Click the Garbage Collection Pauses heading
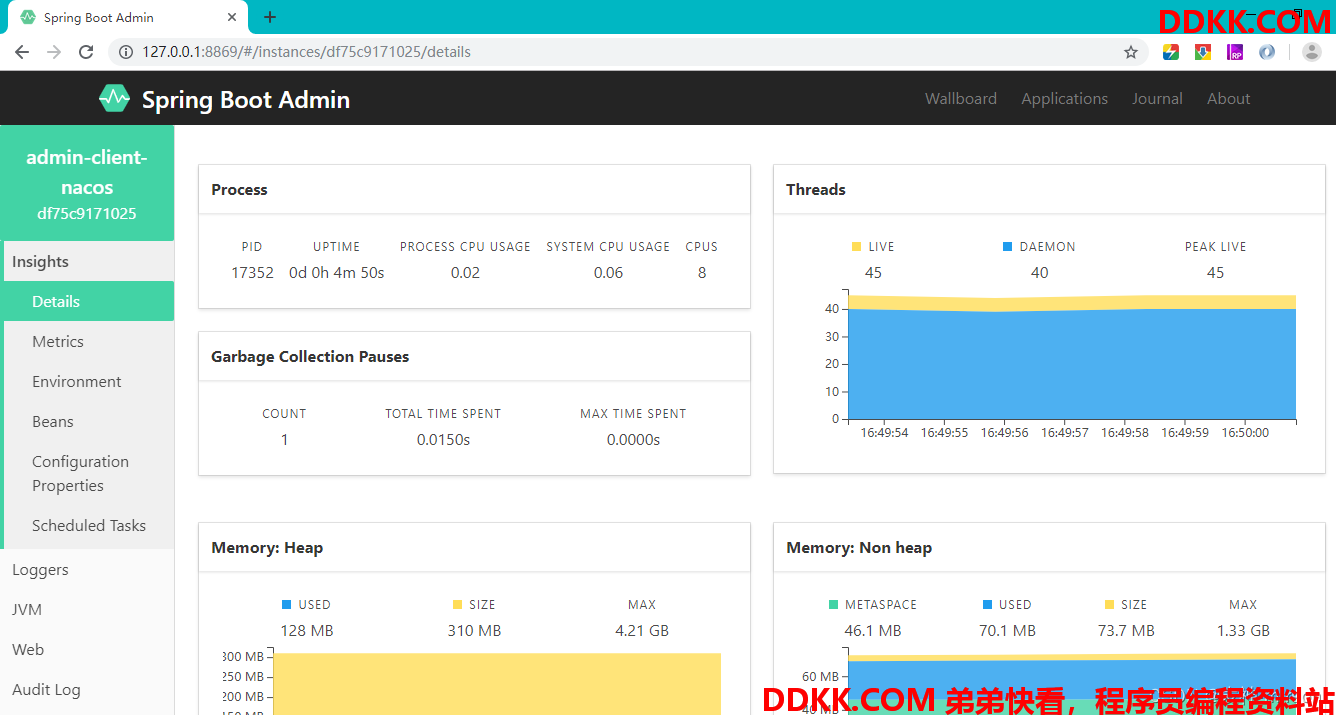1336x715 pixels. click(310, 356)
